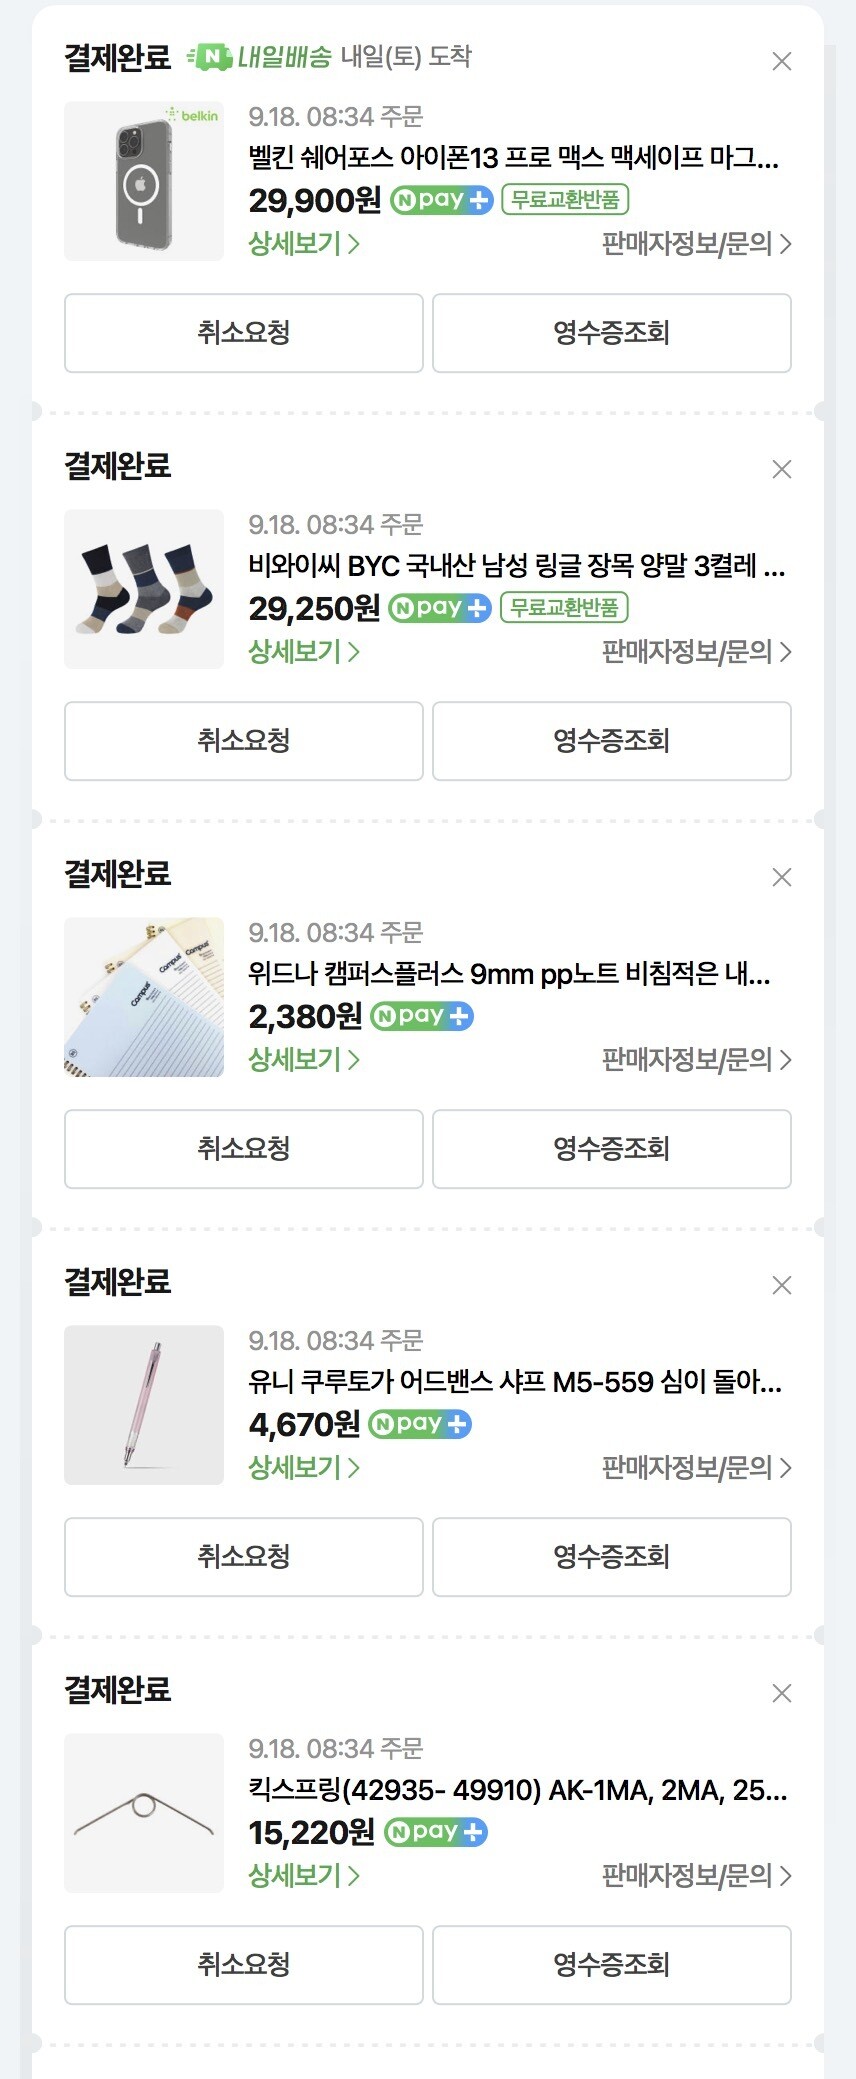Open 판매자정보/문의 for the socks order

696,651
